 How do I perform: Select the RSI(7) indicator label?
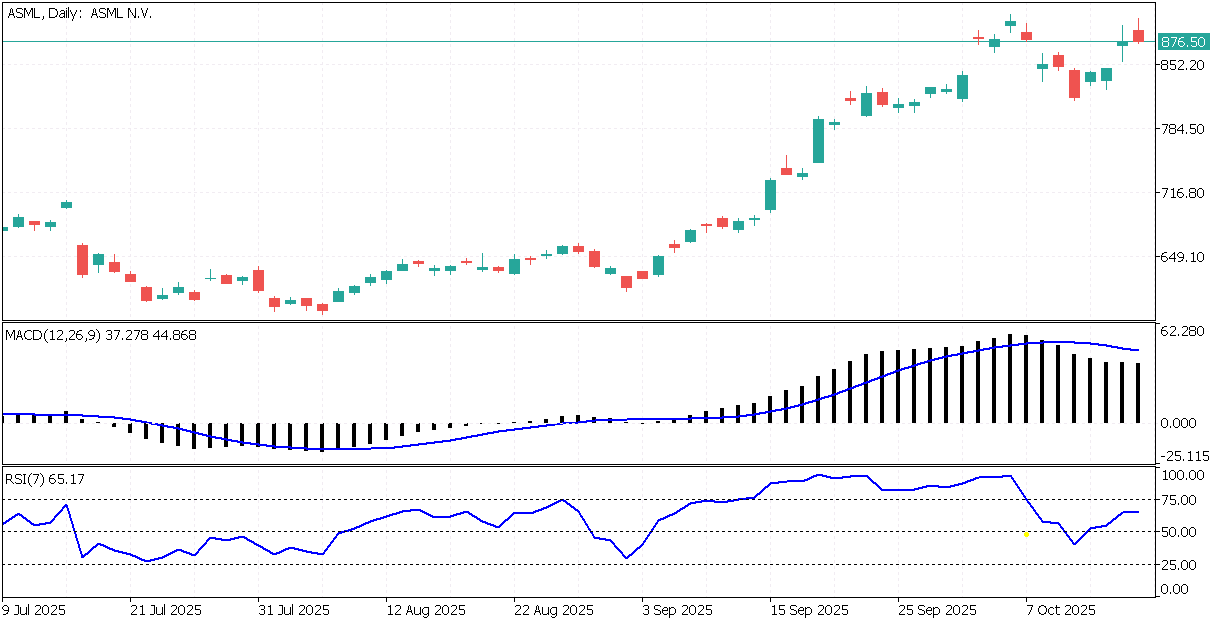point(45,479)
